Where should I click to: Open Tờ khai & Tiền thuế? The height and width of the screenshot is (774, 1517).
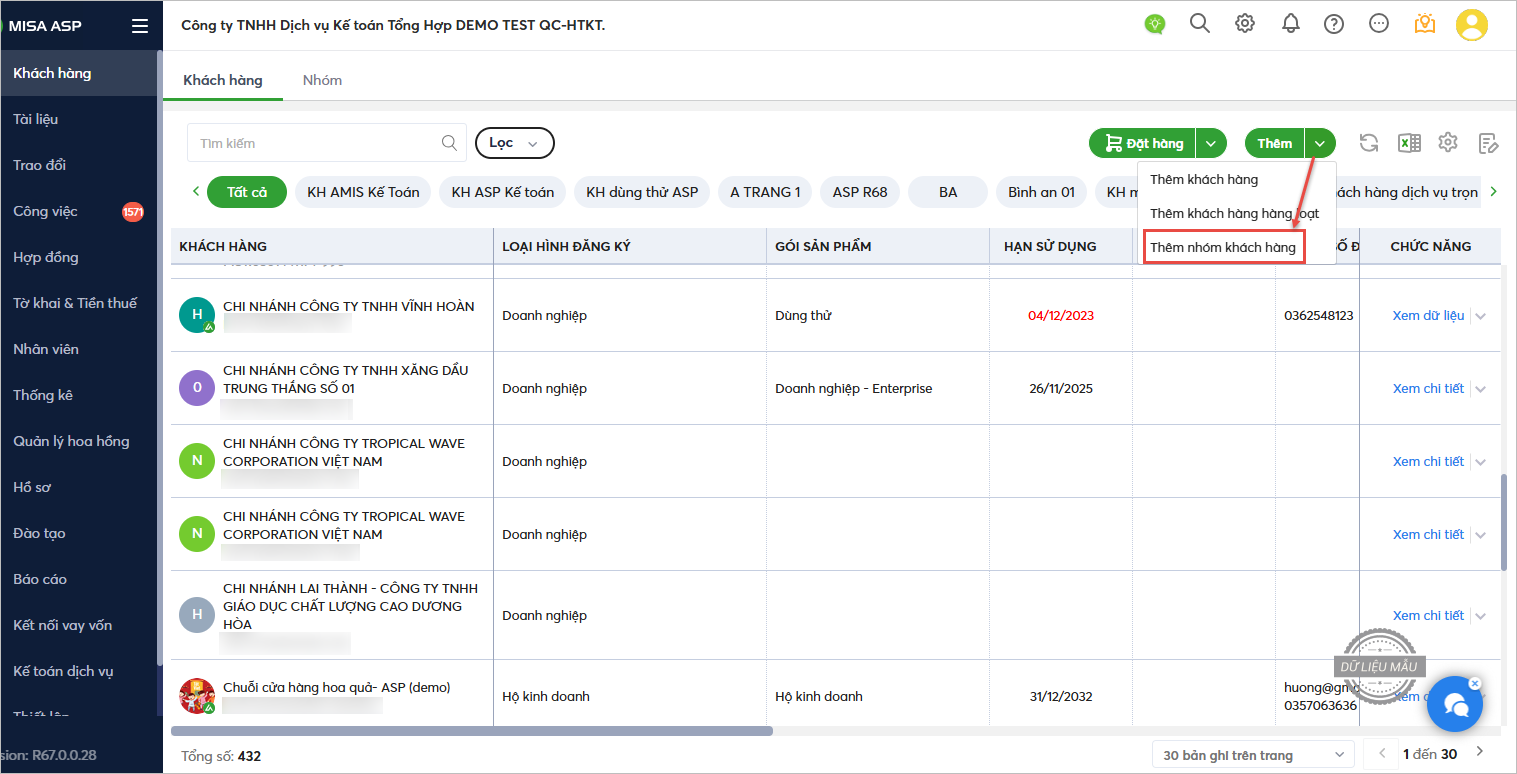click(79, 303)
